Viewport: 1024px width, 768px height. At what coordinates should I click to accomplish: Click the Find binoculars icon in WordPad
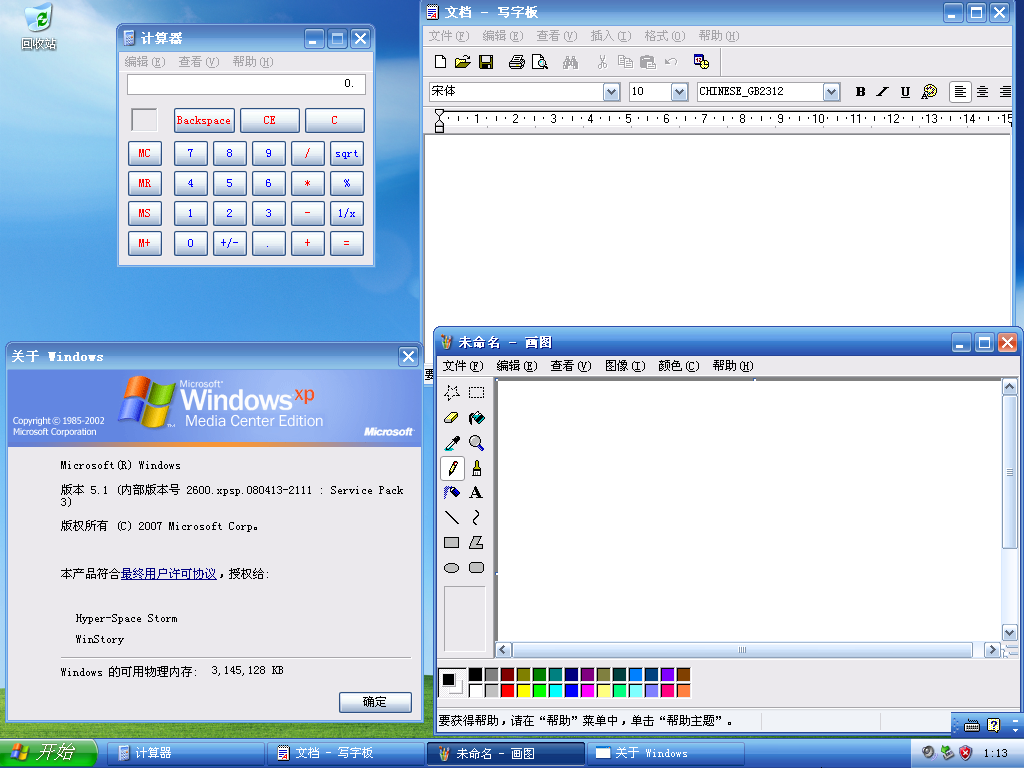(x=570, y=62)
